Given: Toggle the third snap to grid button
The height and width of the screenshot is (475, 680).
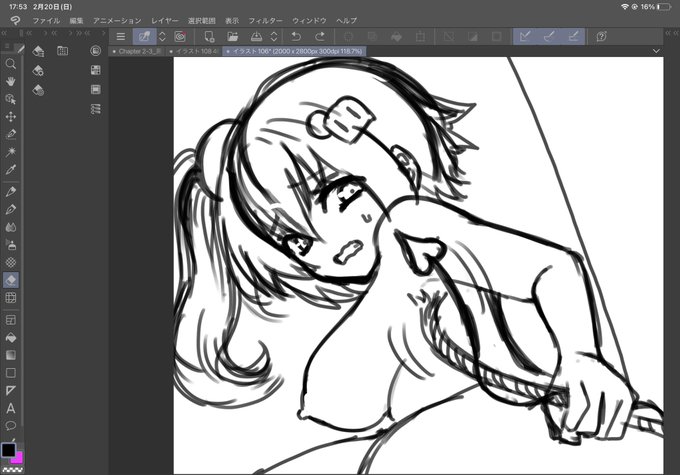Looking at the screenshot, I should [573, 36].
